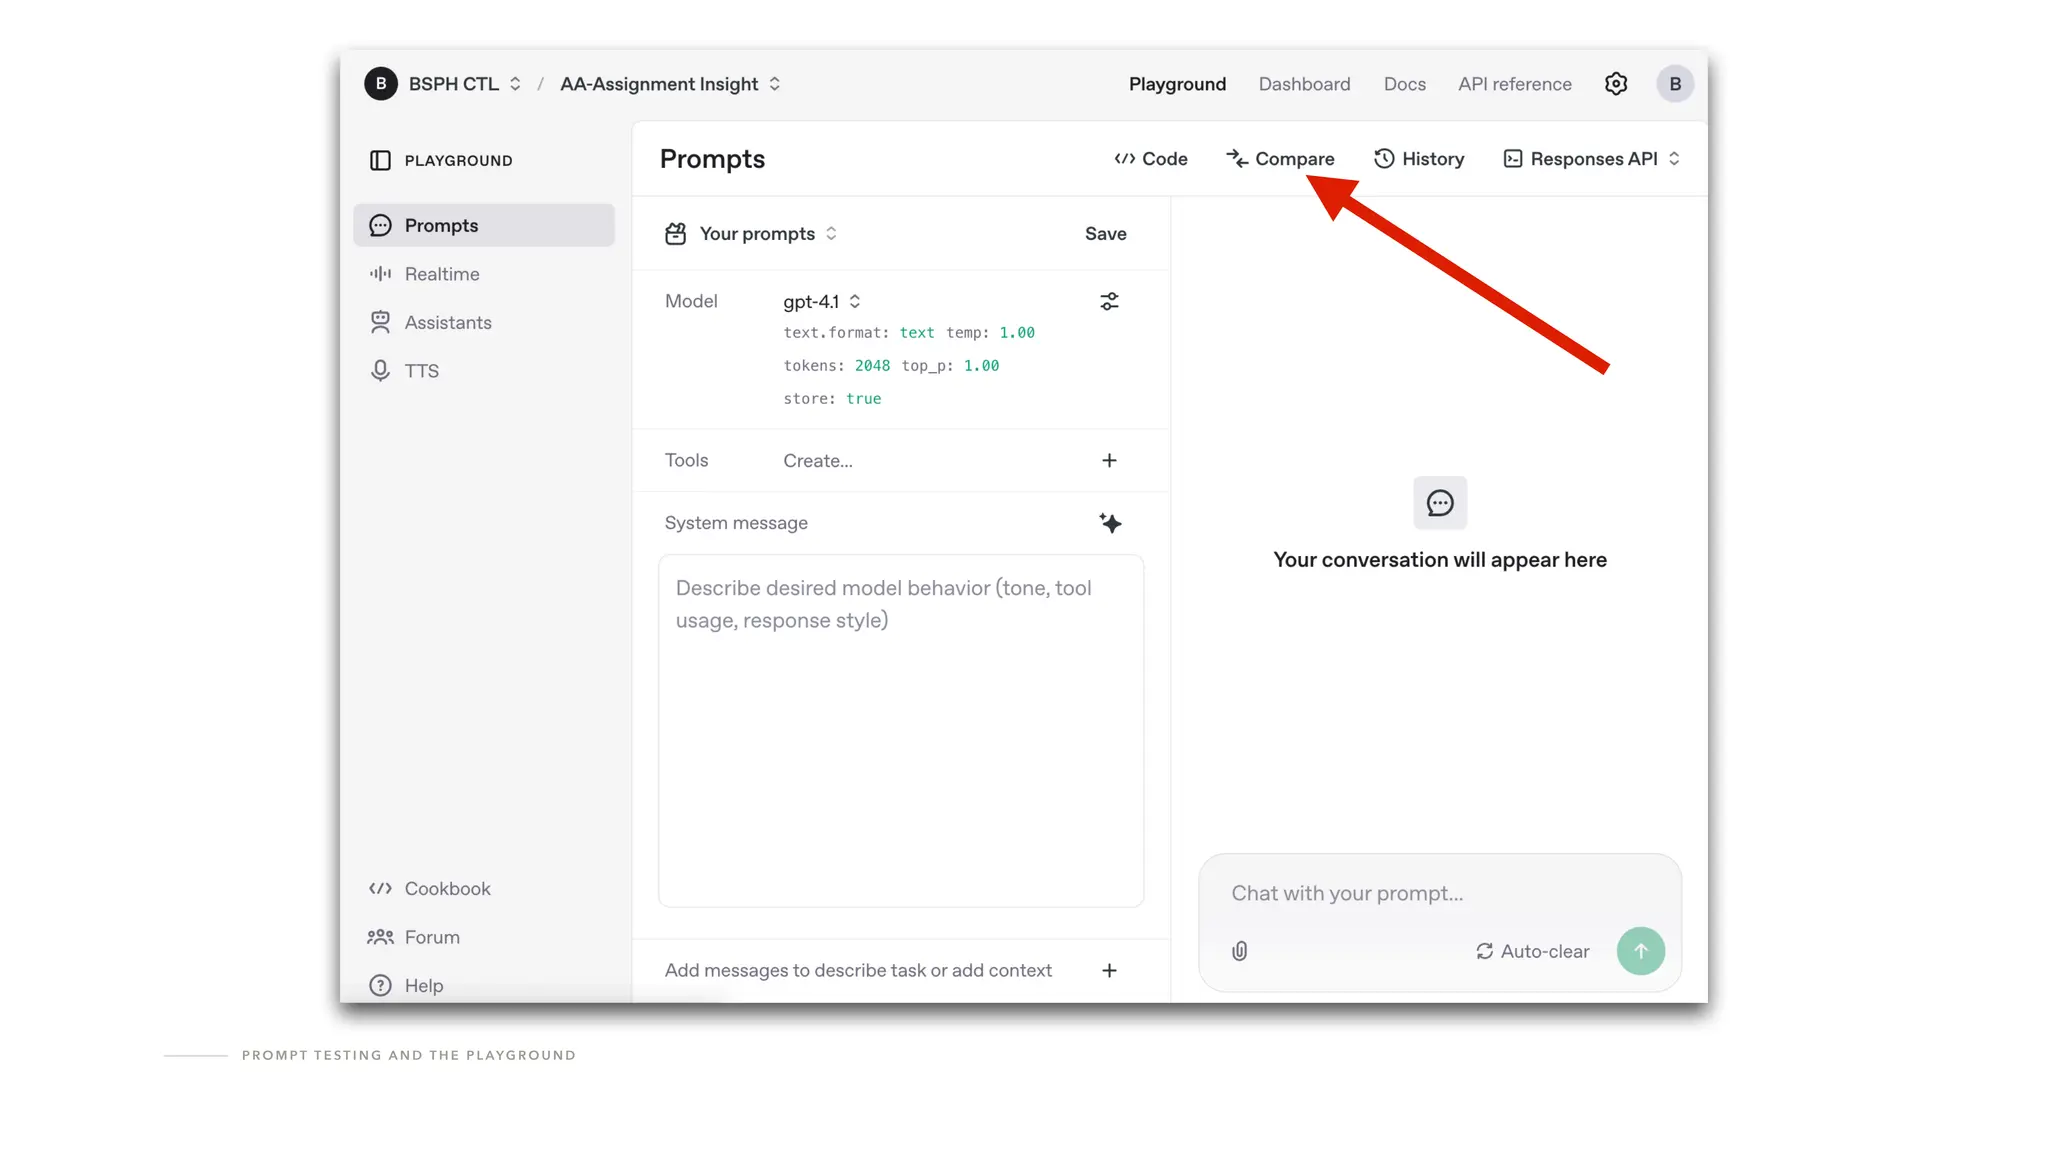The image size is (2048, 1152).
Task: Open the AA-Assignment Insight project selector
Action: pos(670,84)
